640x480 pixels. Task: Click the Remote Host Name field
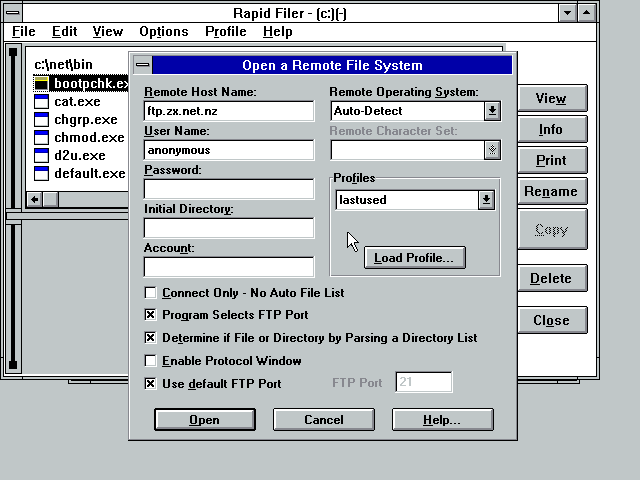pos(229,111)
